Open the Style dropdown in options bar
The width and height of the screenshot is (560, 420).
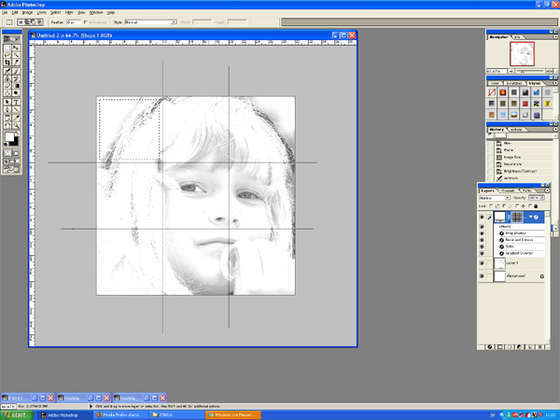(x=150, y=22)
